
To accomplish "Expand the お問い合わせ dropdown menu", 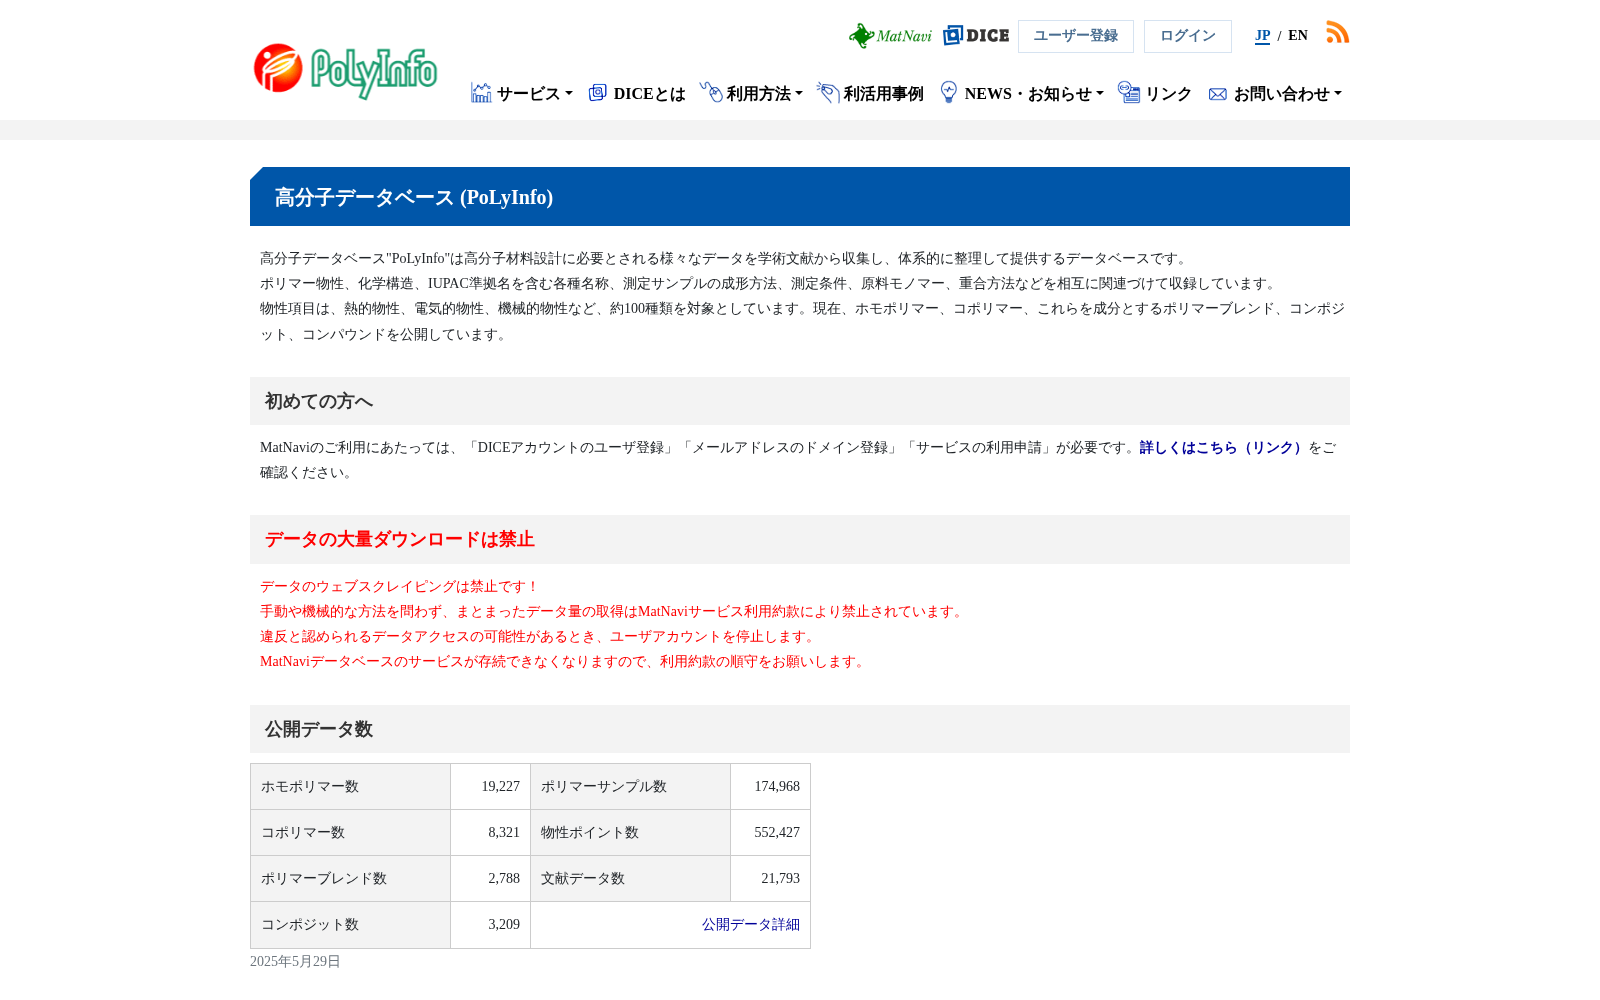I will coord(1287,94).
